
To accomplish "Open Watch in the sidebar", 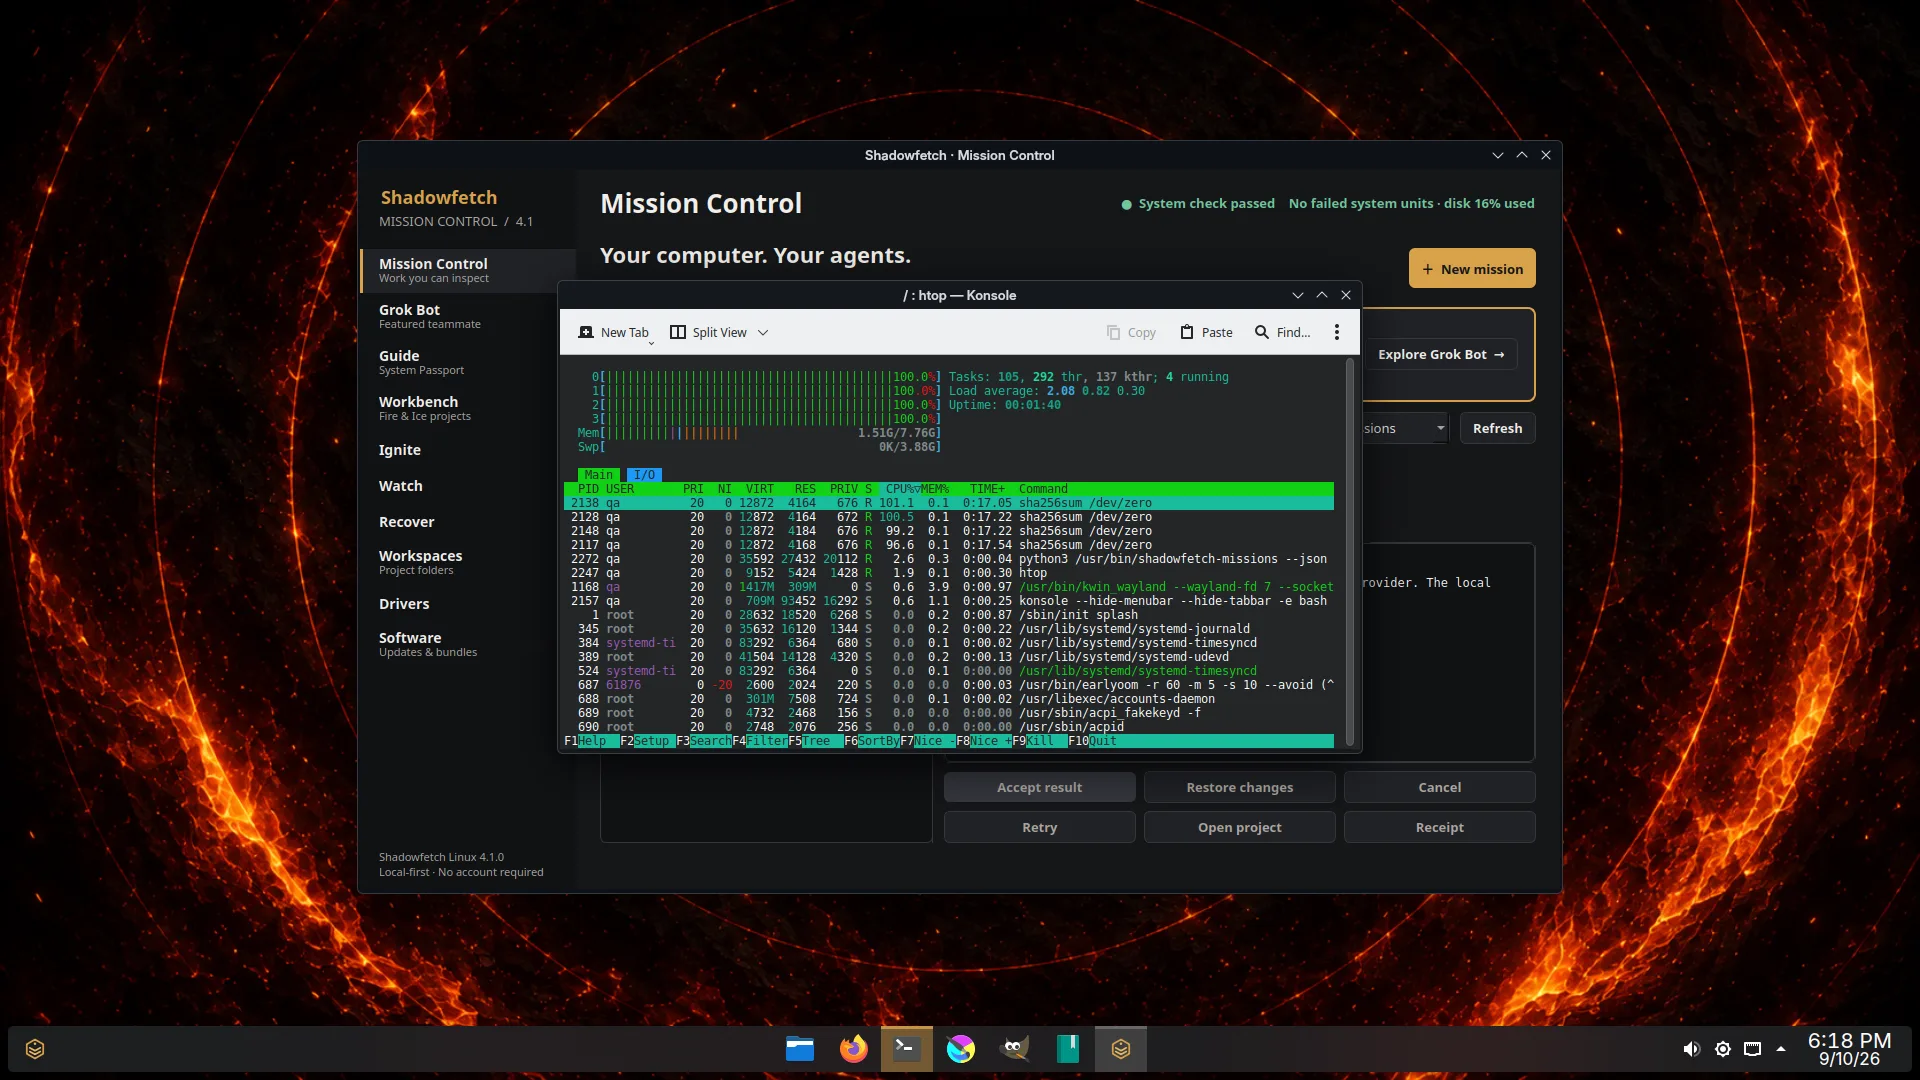I will point(468,486).
